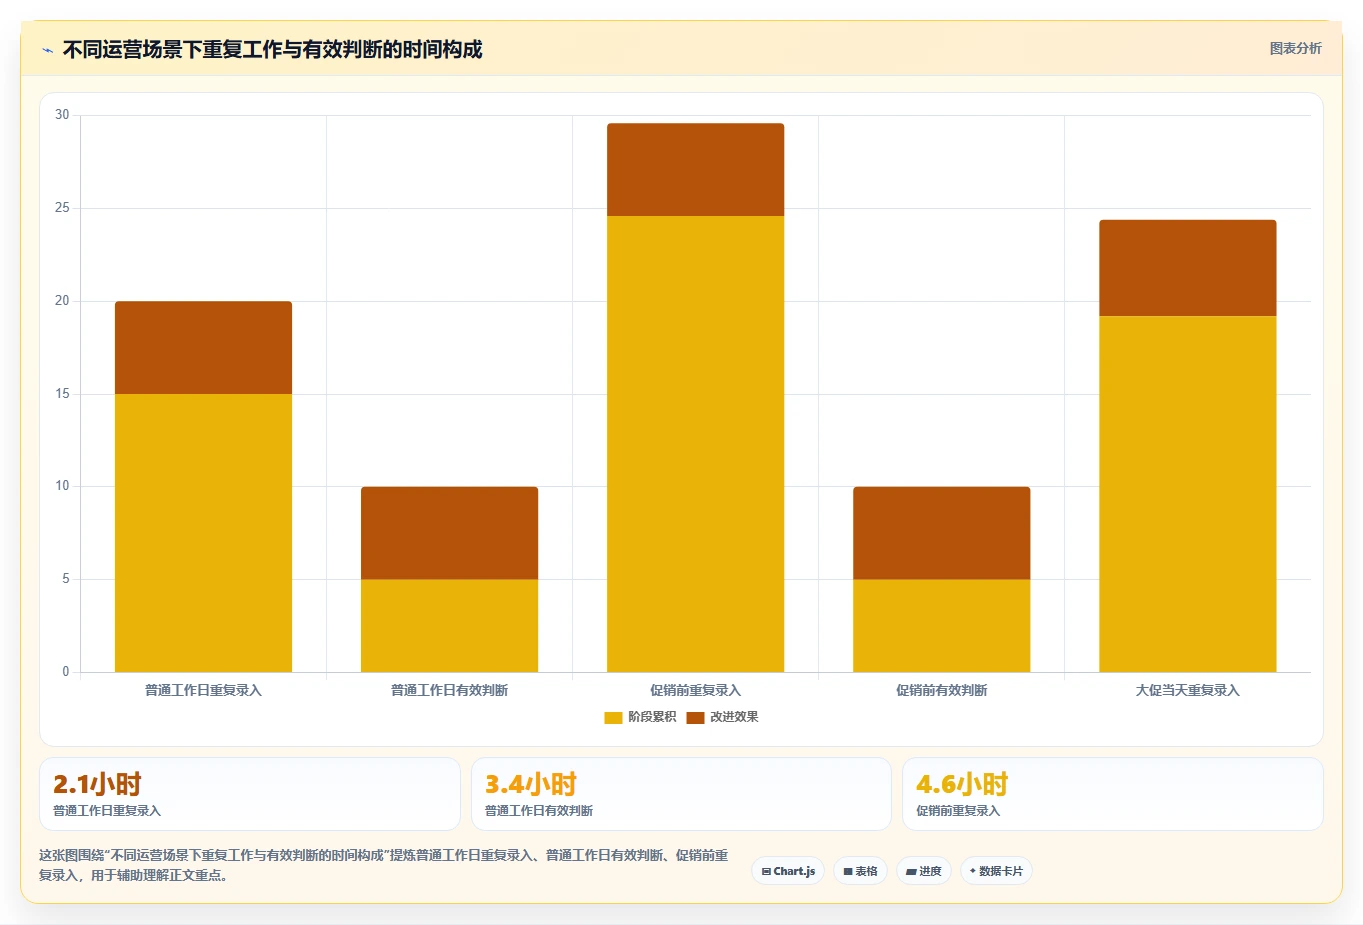Select the 进度 tag pill

coord(924,871)
